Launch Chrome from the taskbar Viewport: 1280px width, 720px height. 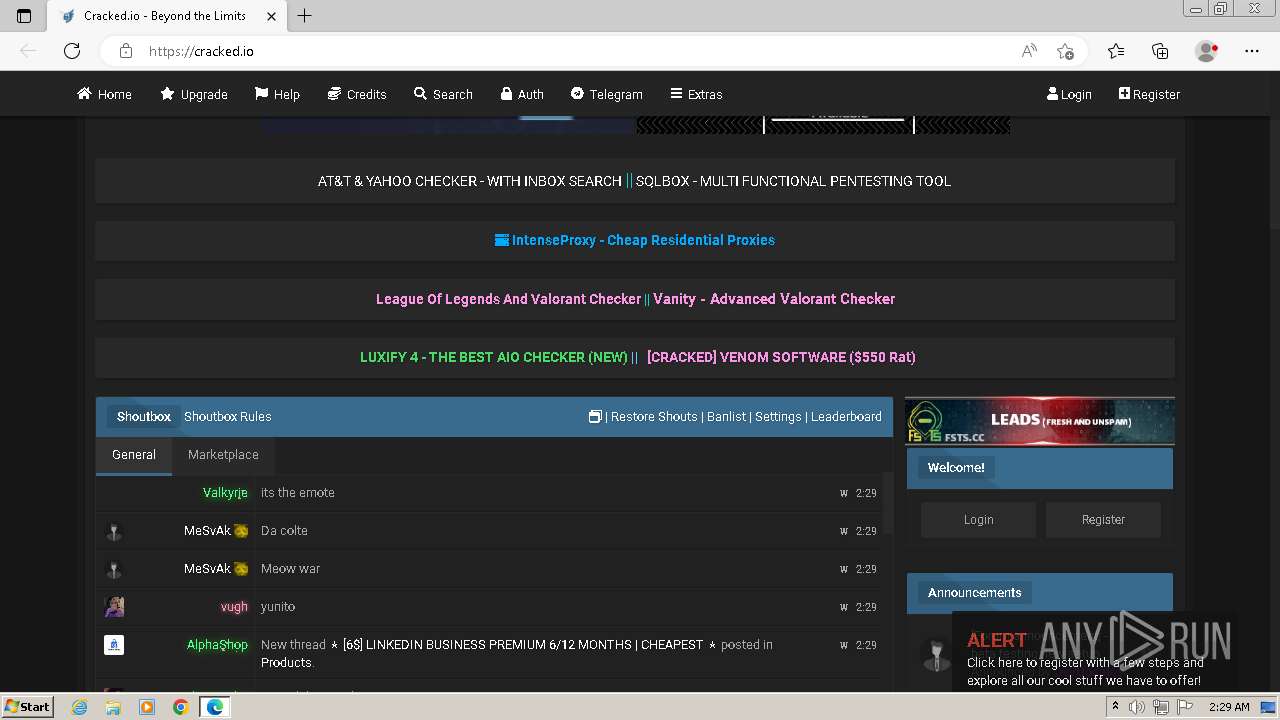(x=180, y=707)
